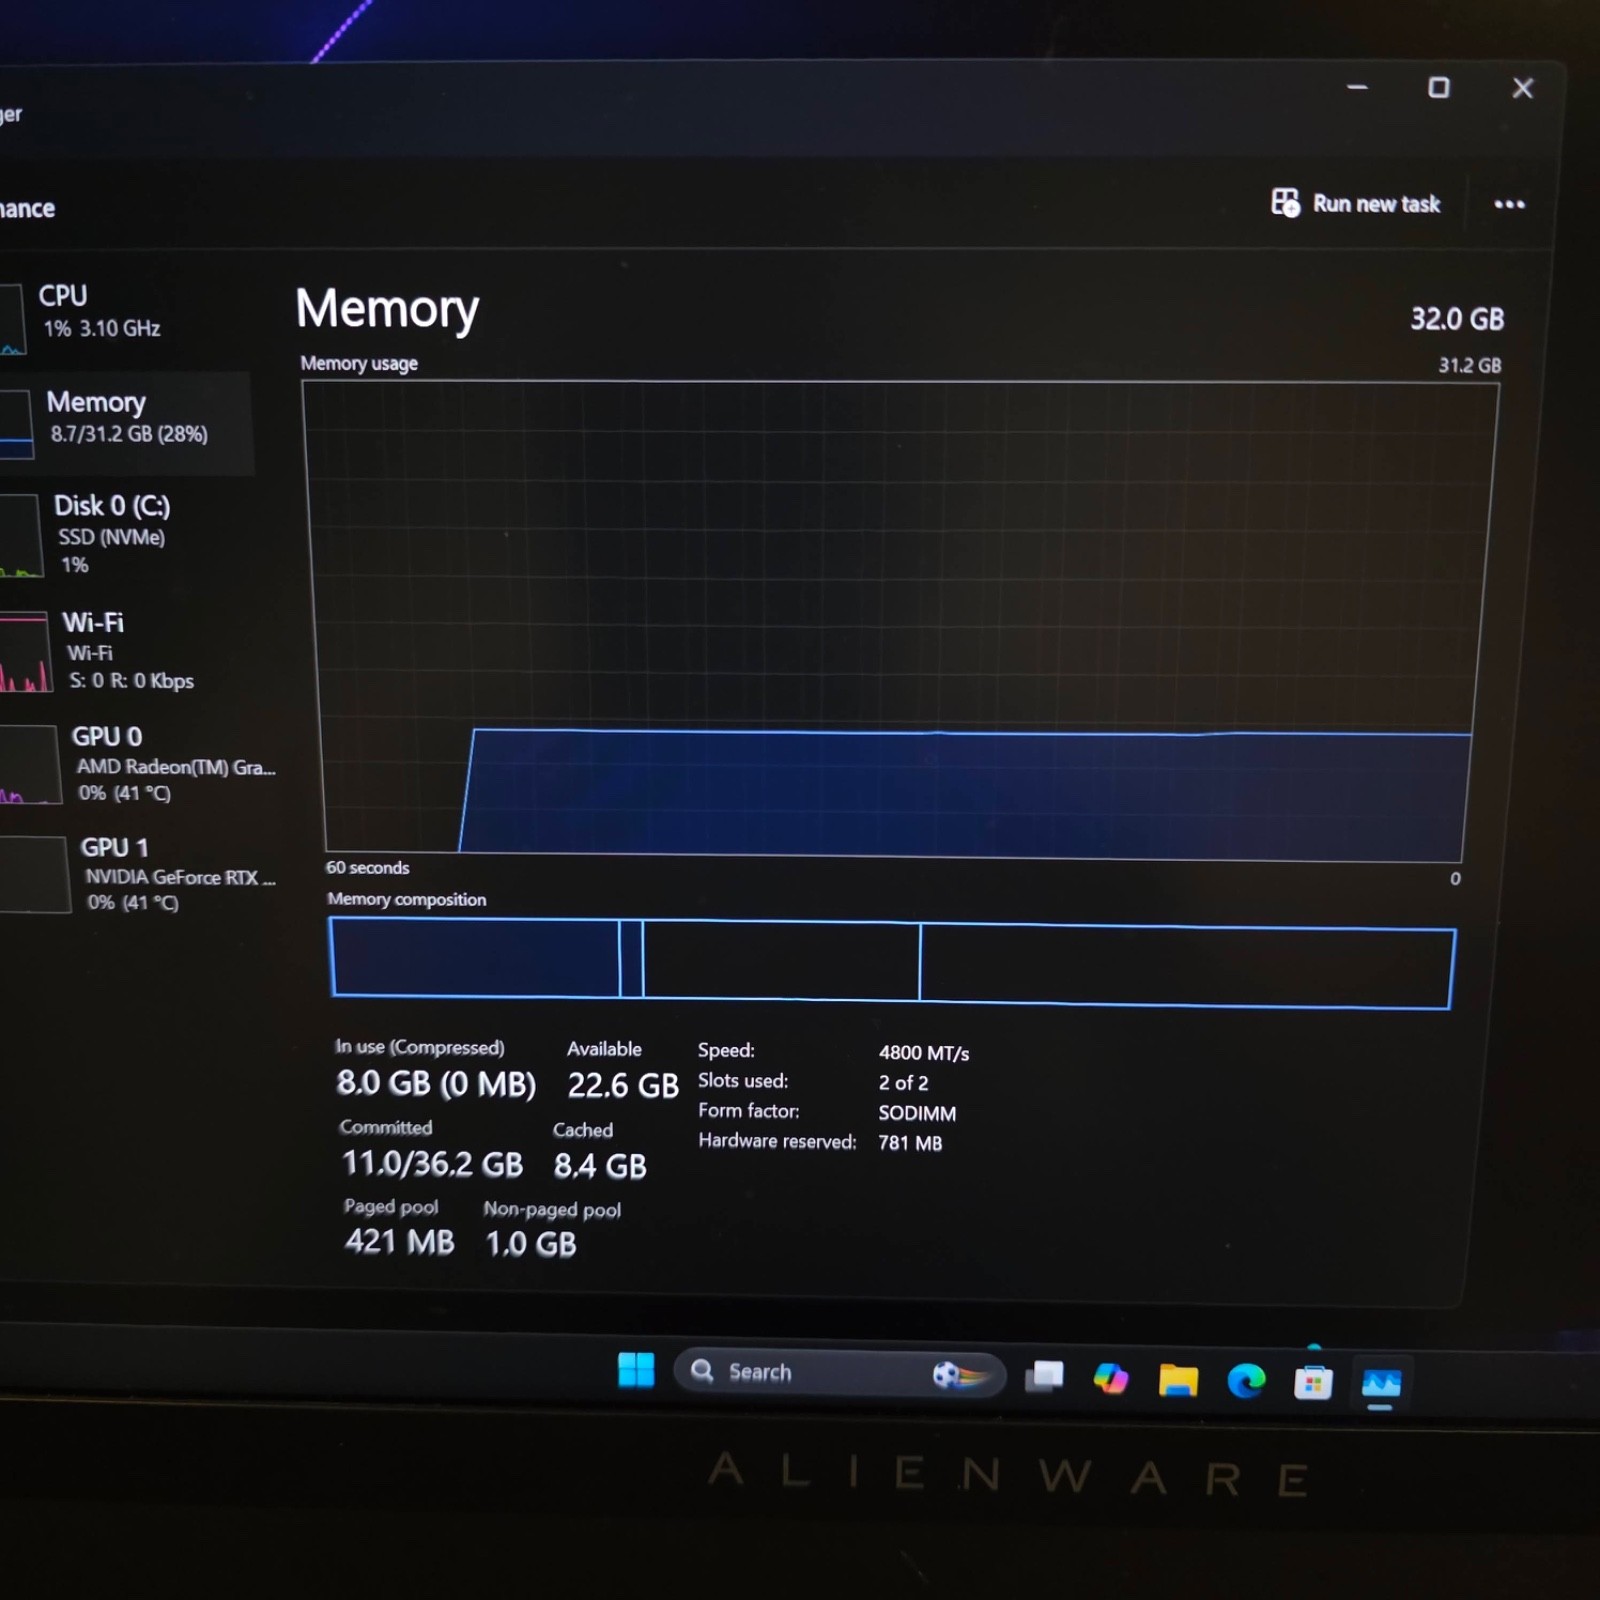Click Run new task button
The height and width of the screenshot is (1600, 1600).
[x=1355, y=203]
